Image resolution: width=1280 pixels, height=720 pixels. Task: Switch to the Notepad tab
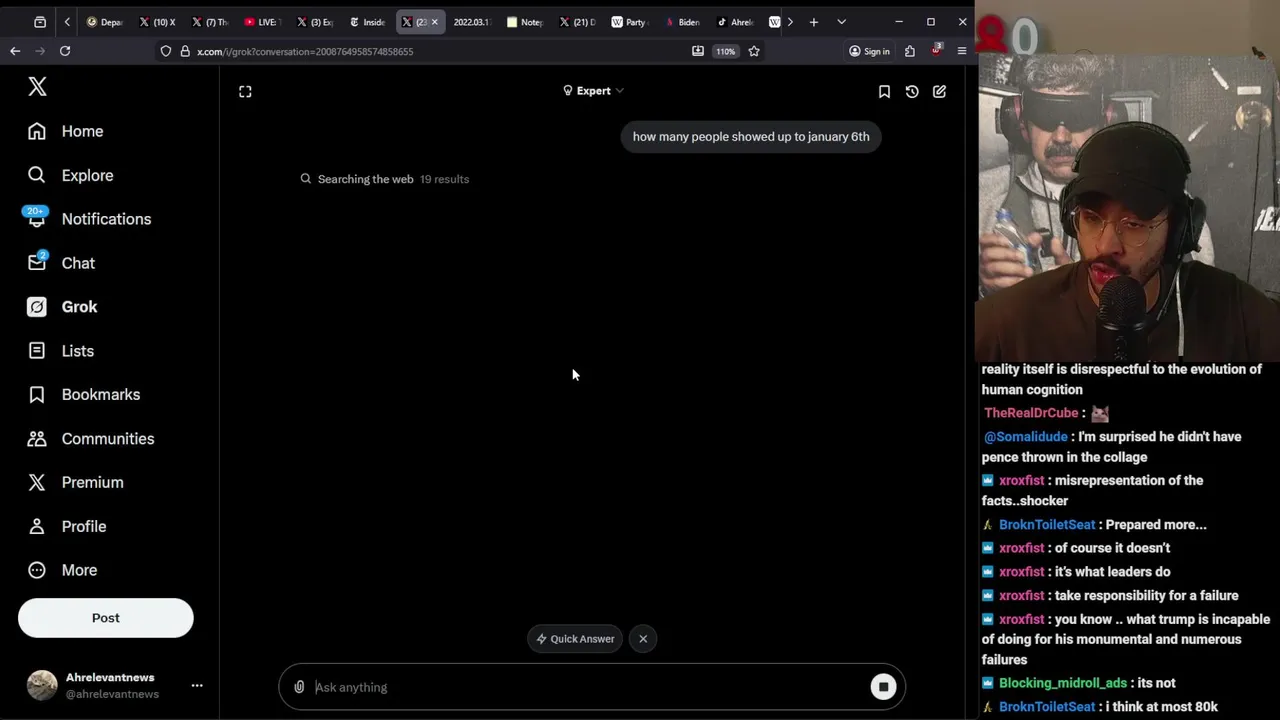(525, 22)
